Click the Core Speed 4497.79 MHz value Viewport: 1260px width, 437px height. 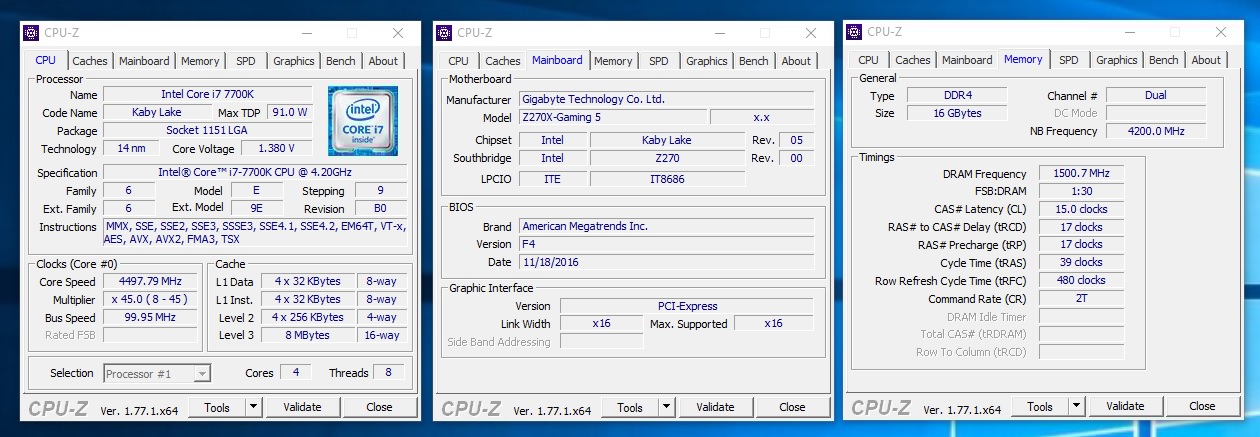coord(149,282)
